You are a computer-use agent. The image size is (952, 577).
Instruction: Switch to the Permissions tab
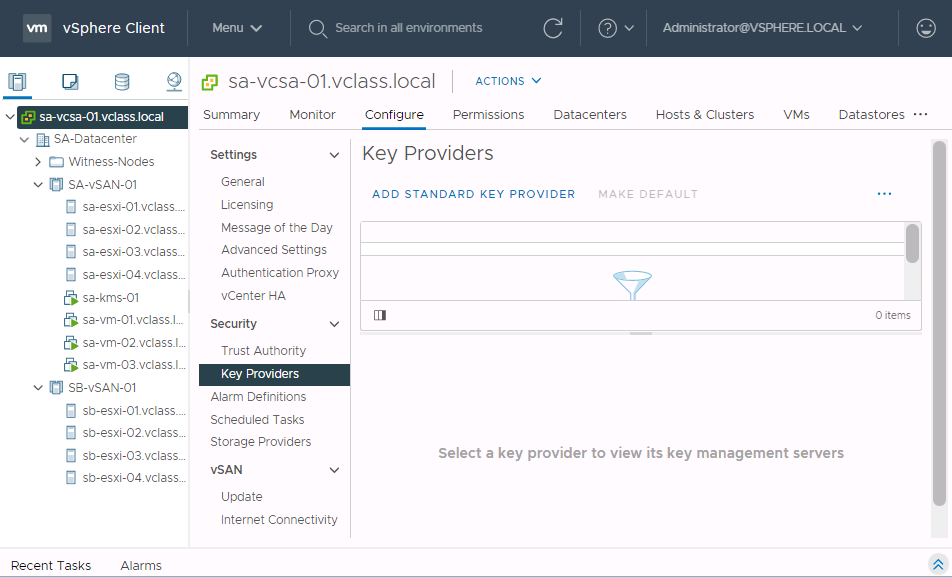click(x=488, y=115)
